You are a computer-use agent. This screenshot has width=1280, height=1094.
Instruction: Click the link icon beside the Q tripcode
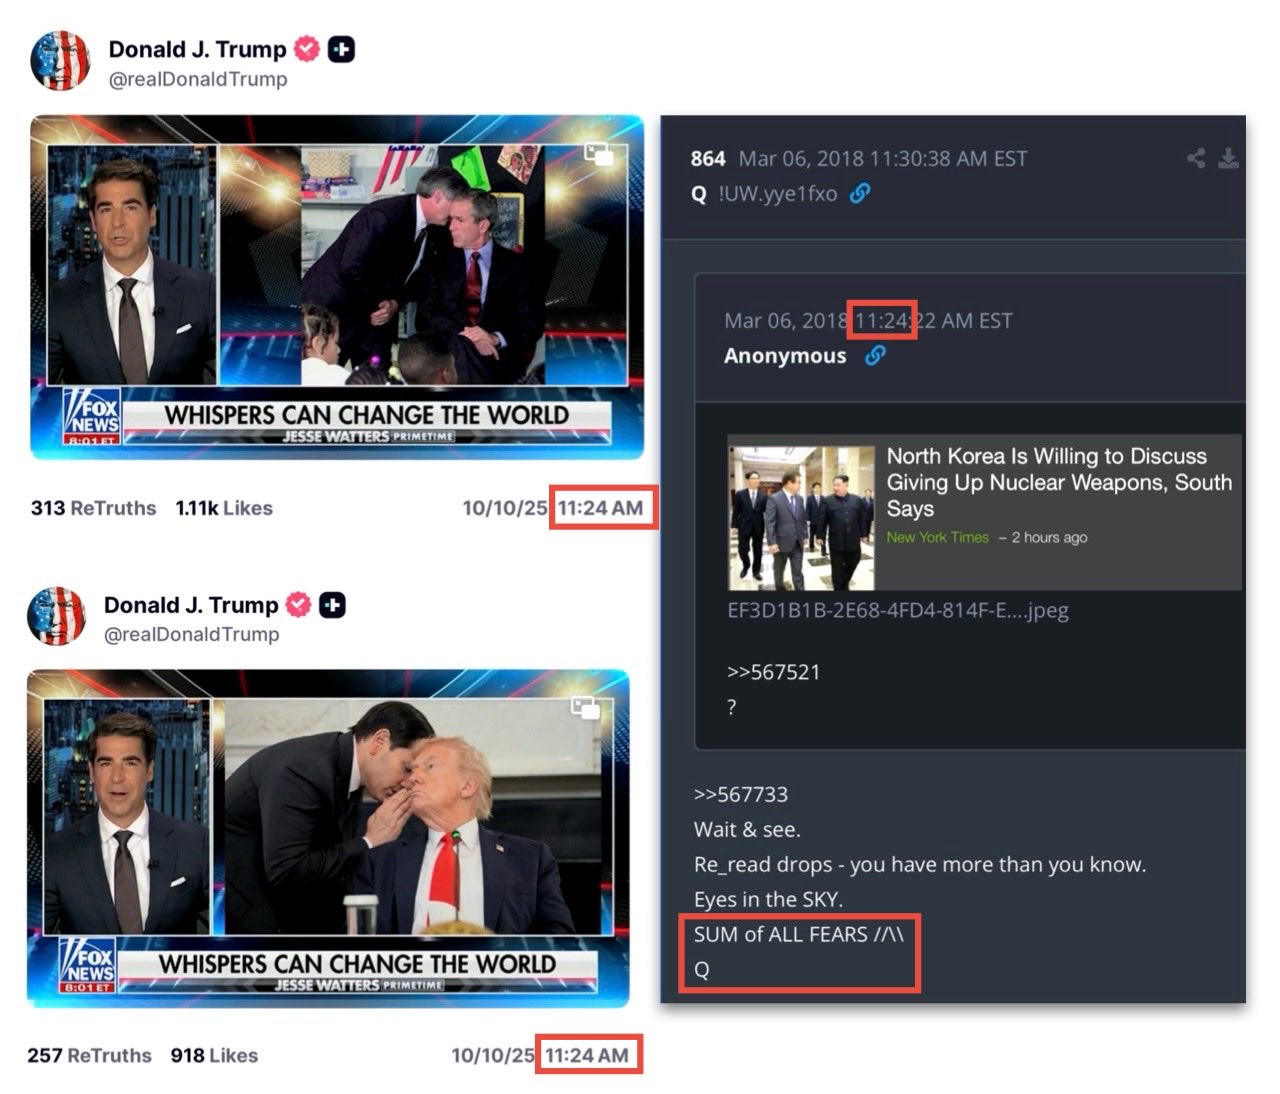(859, 194)
